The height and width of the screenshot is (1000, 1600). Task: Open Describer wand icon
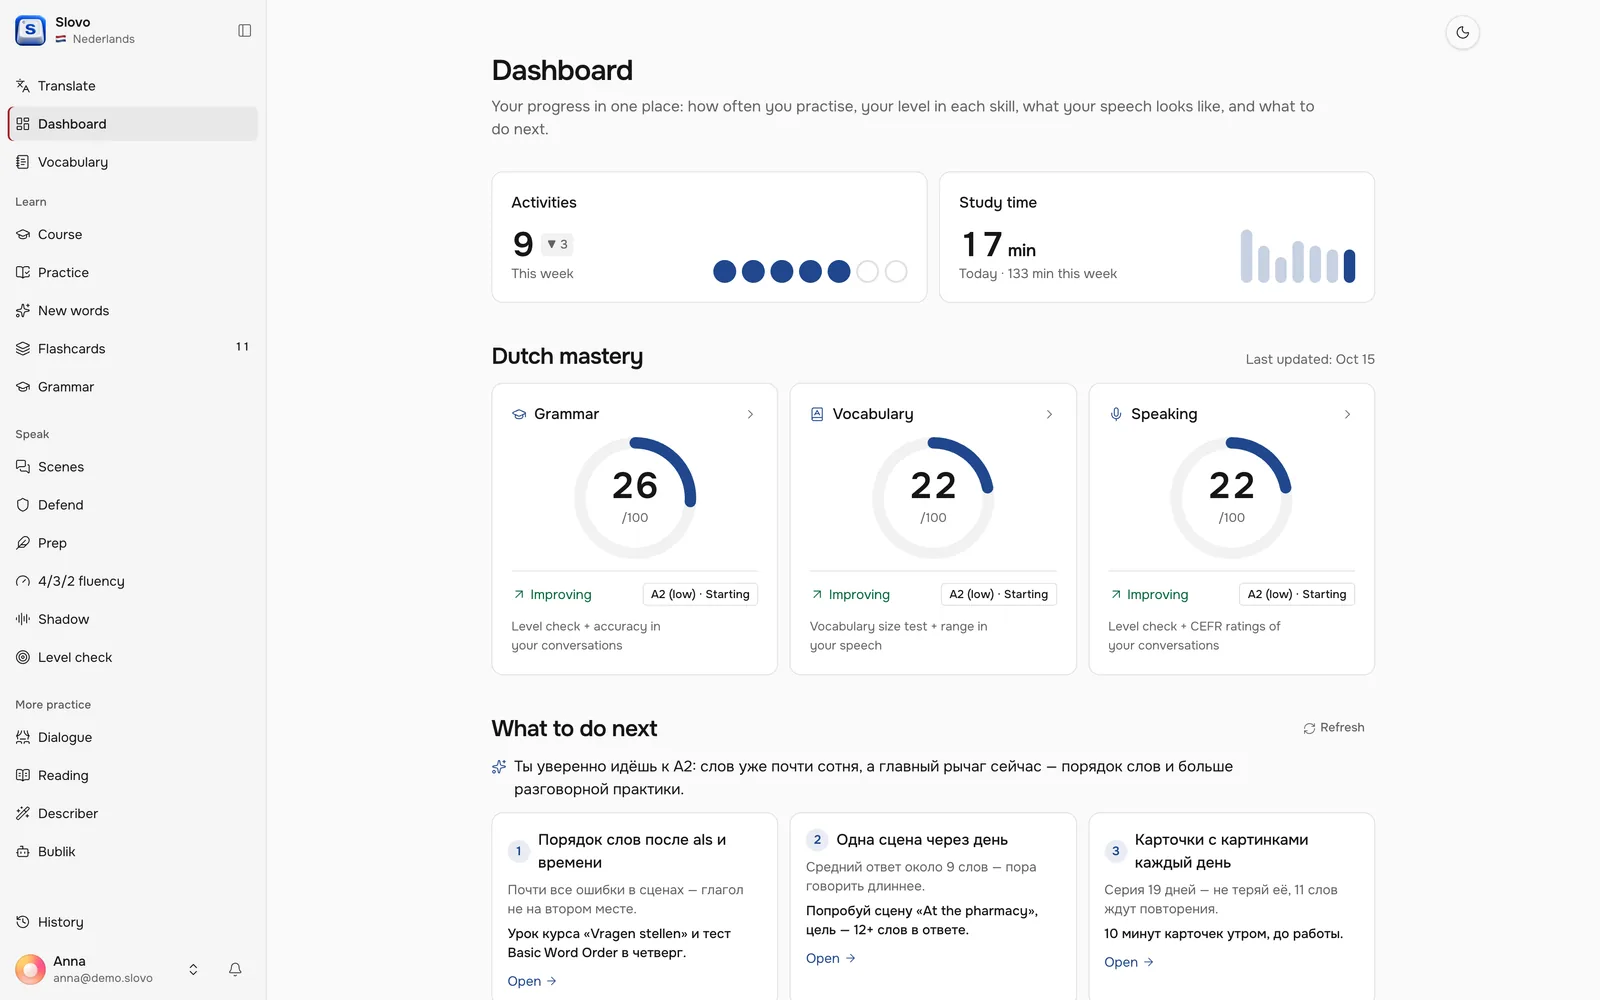click(23, 813)
